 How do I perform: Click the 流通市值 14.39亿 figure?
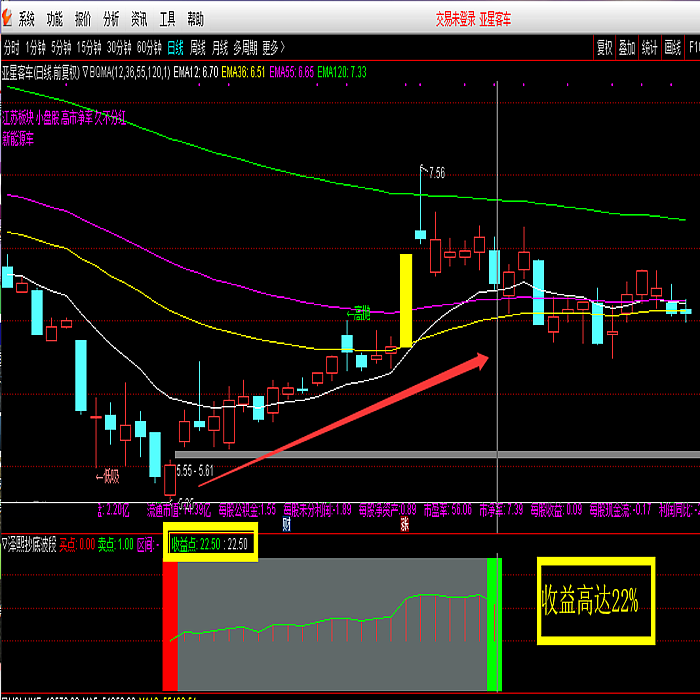point(179,510)
